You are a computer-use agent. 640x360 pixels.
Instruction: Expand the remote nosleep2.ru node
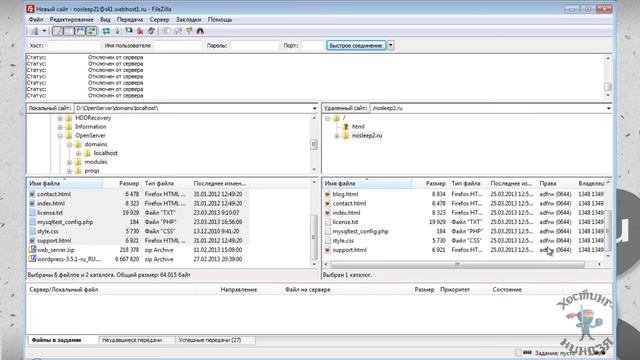tap(337, 136)
